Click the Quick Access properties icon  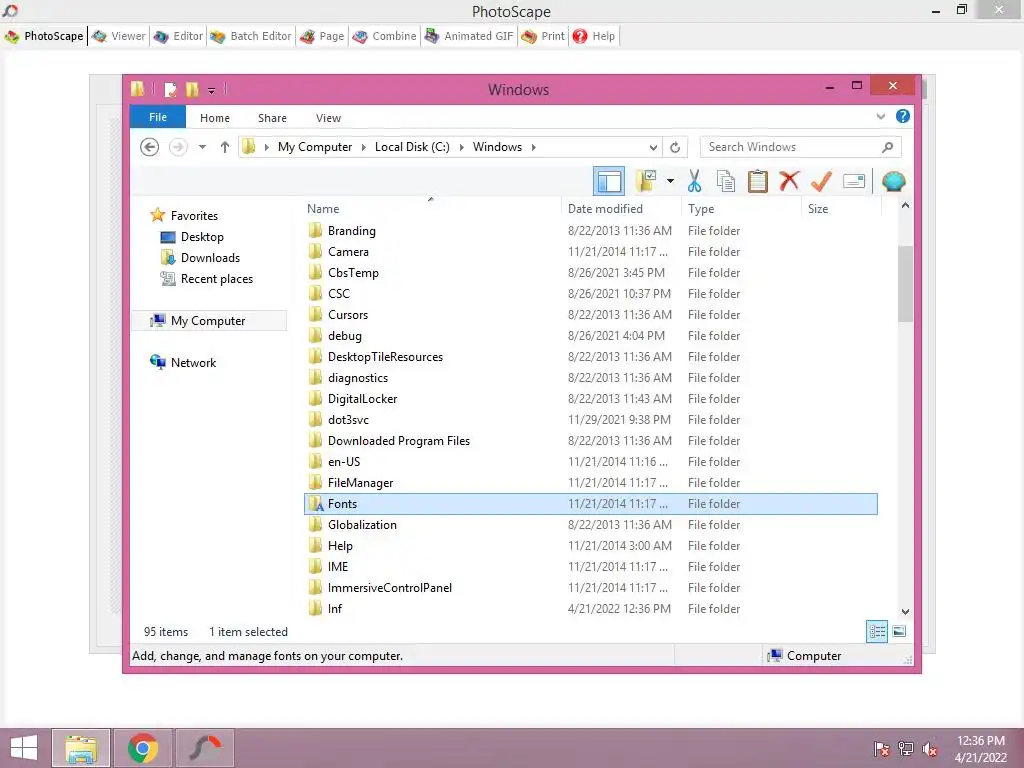pyautogui.click(x=170, y=89)
